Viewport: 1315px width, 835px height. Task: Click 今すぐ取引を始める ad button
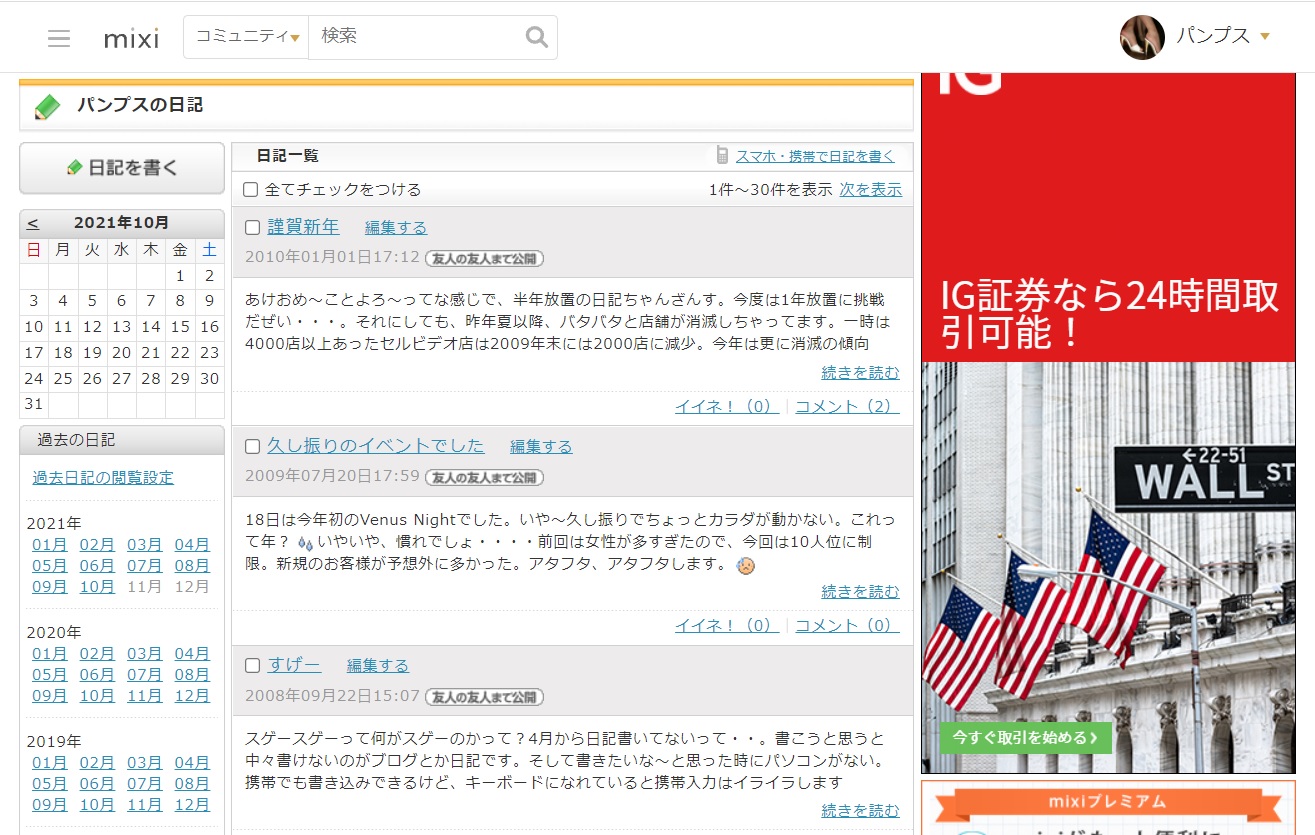(1025, 738)
